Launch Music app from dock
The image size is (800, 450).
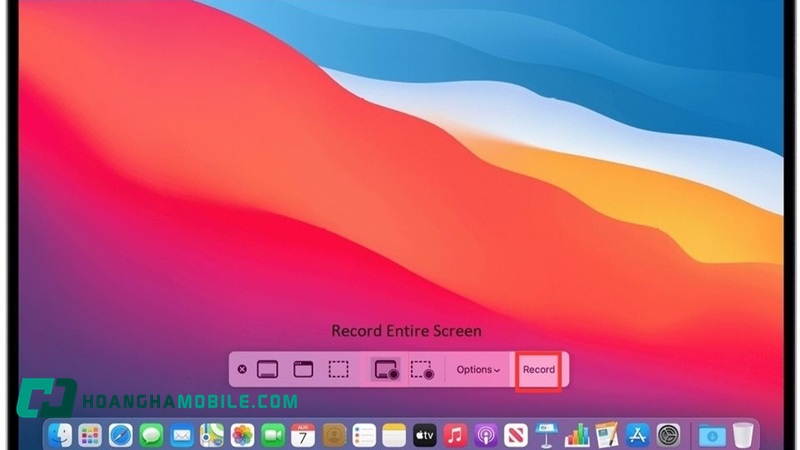pyautogui.click(x=455, y=435)
